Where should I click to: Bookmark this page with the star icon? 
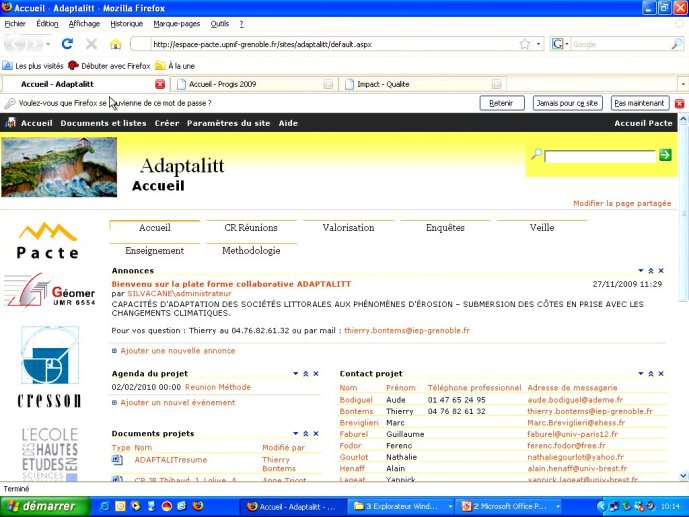pos(524,44)
